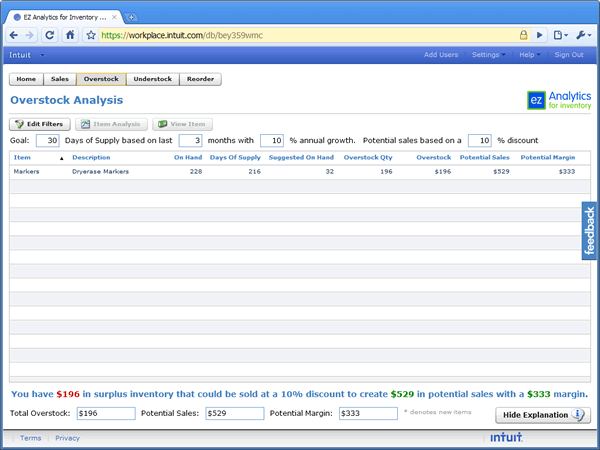Open a new browser tab
The image size is (600, 450).
click(x=131, y=17)
